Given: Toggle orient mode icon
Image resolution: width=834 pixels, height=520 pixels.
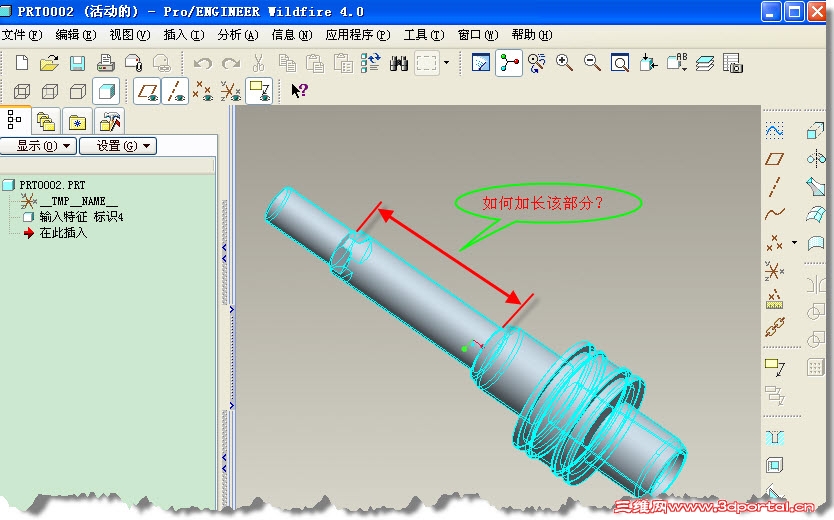Looking at the screenshot, I should [537, 63].
